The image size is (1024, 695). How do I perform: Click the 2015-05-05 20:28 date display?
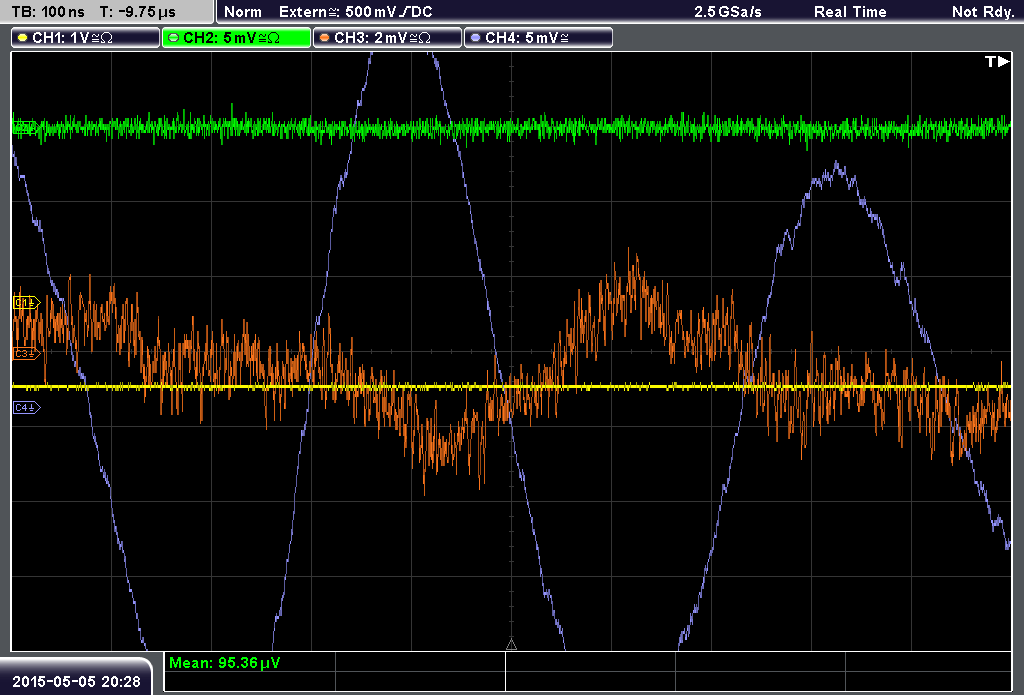[76, 681]
